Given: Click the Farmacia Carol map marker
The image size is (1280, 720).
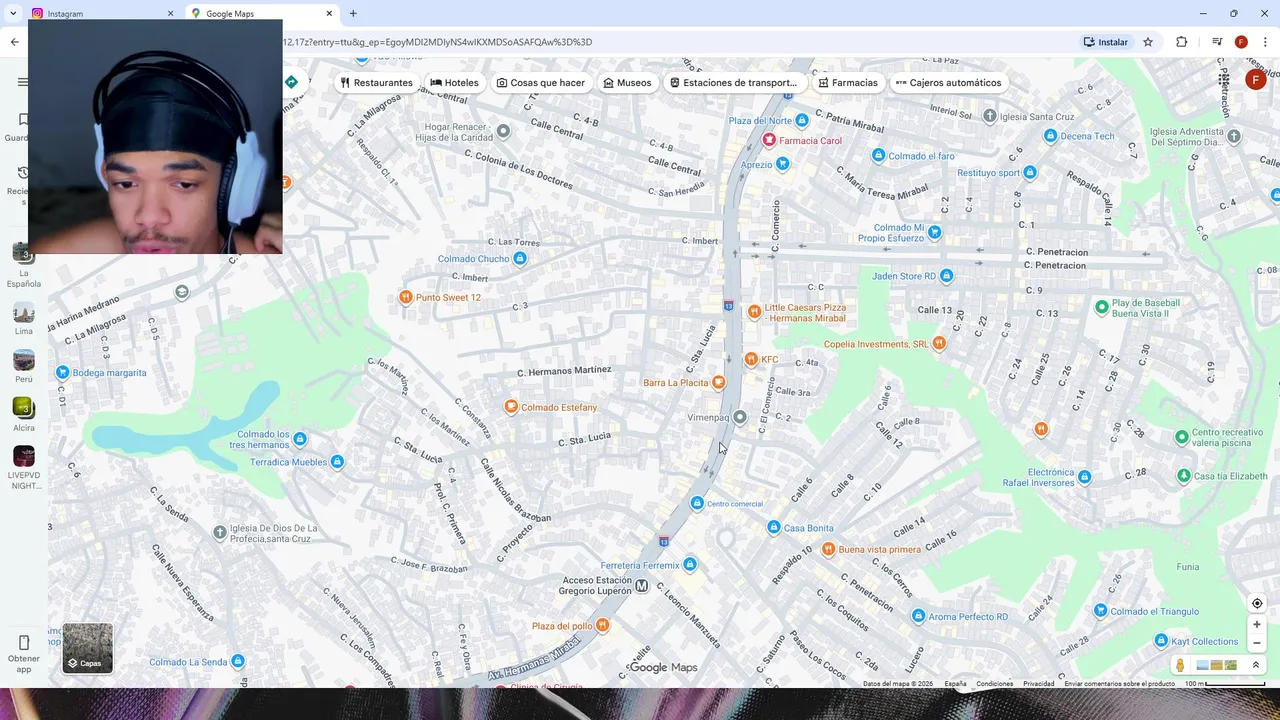Looking at the screenshot, I should tap(769, 140).
